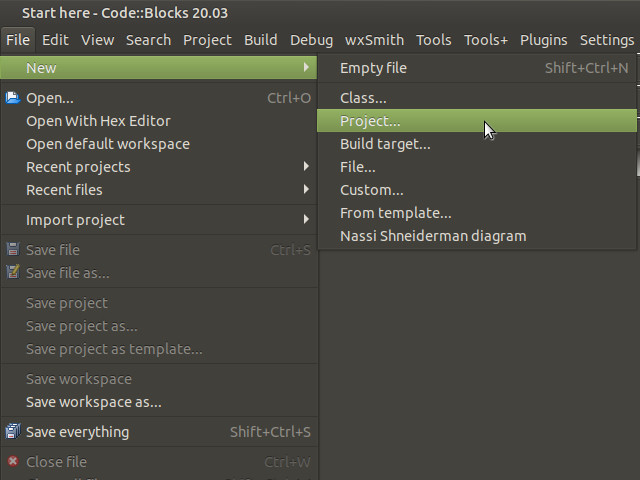Click the Save everything icon
The image size is (640, 480).
point(13,432)
